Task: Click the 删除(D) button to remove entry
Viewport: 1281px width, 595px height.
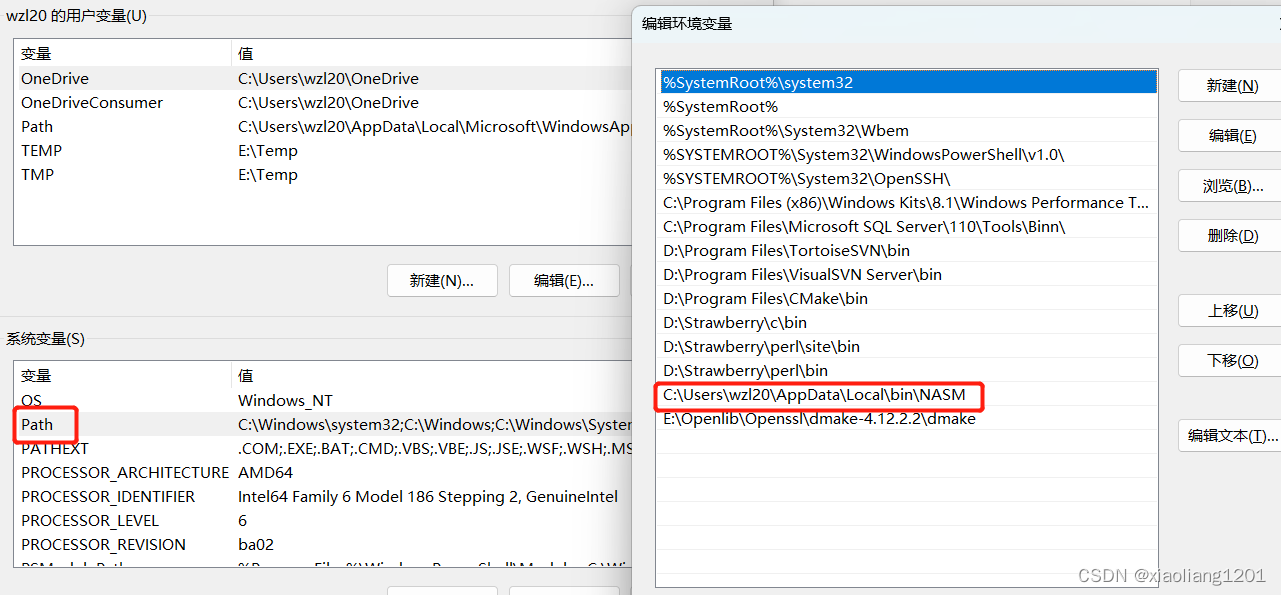Action: click(x=1228, y=235)
